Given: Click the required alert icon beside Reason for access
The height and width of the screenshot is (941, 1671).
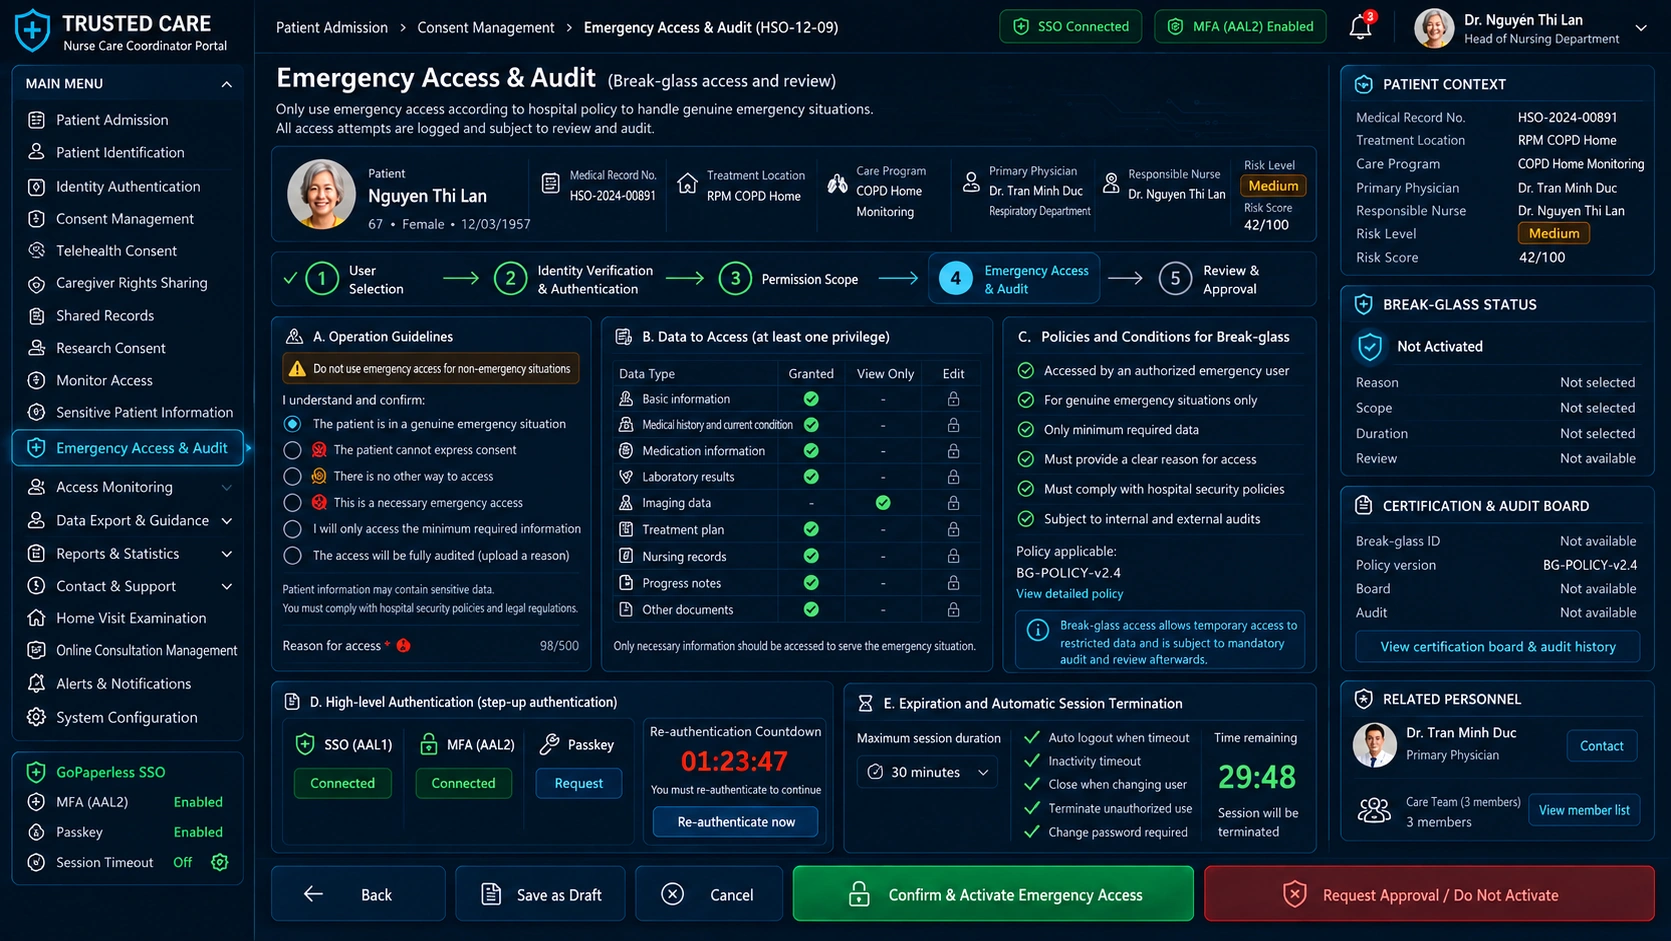Looking at the screenshot, I should coord(403,646).
